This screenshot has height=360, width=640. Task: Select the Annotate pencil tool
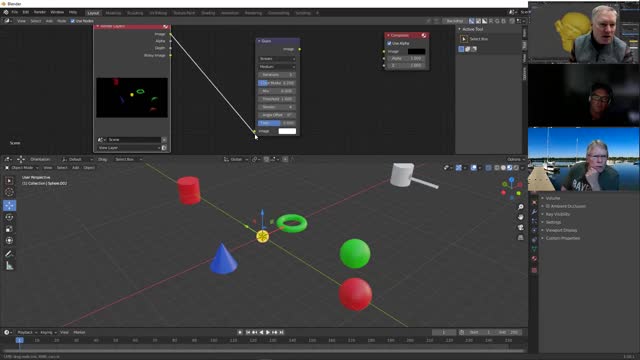pyautogui.click(x=9, y=254)
